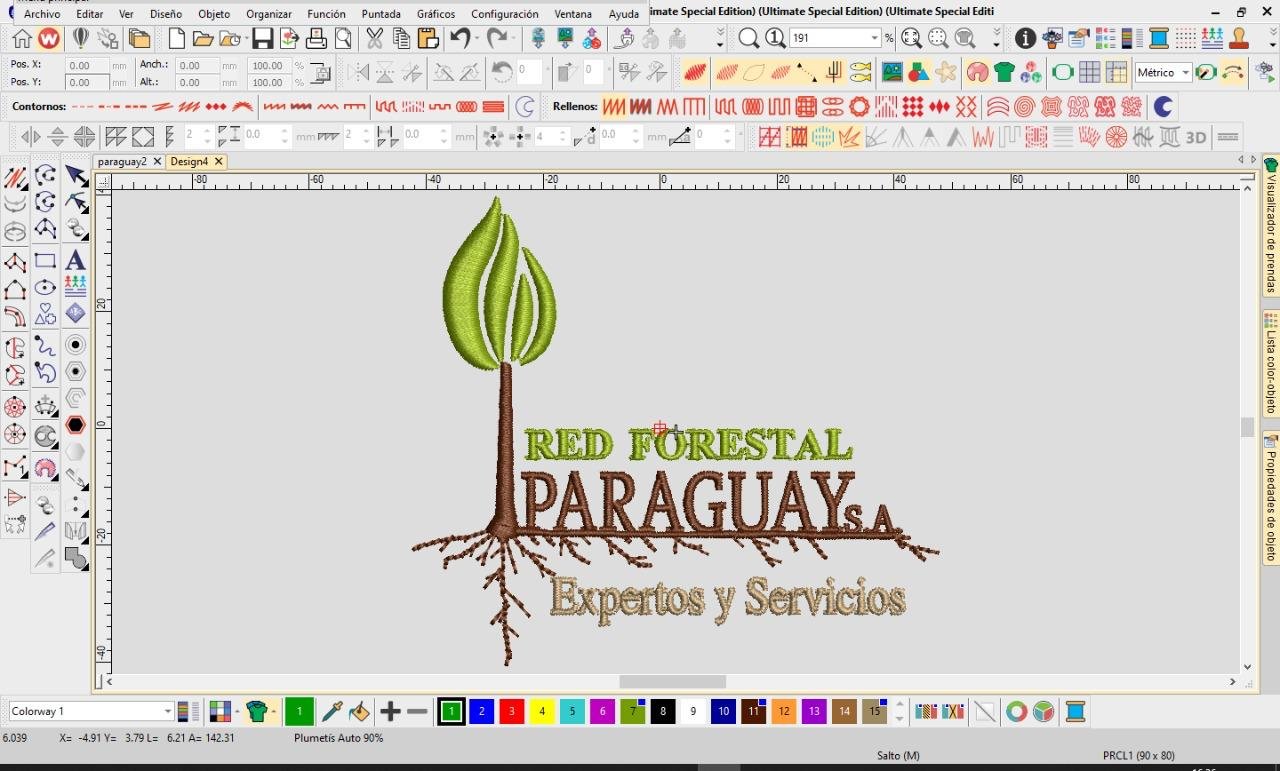Select the rectangle shape tool
This screenshot has width=1280, height=771.
[45, 260]
